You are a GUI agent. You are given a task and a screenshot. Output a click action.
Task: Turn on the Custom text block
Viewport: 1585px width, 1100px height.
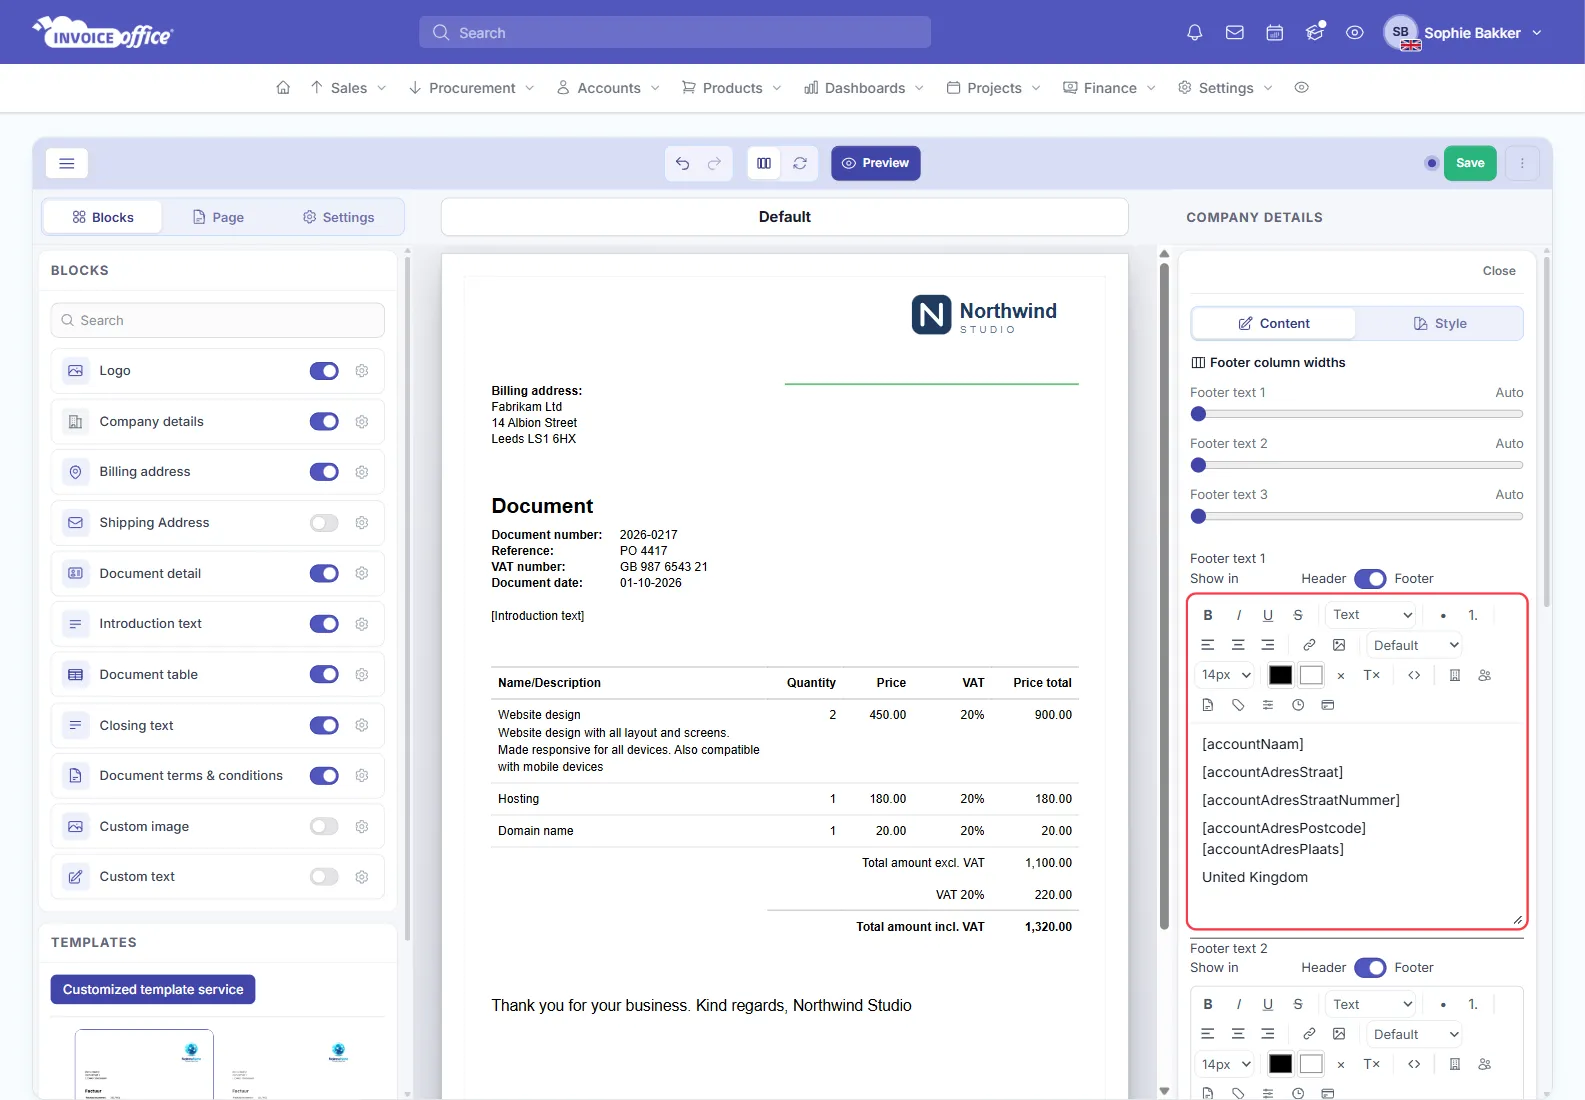(324, 877)
